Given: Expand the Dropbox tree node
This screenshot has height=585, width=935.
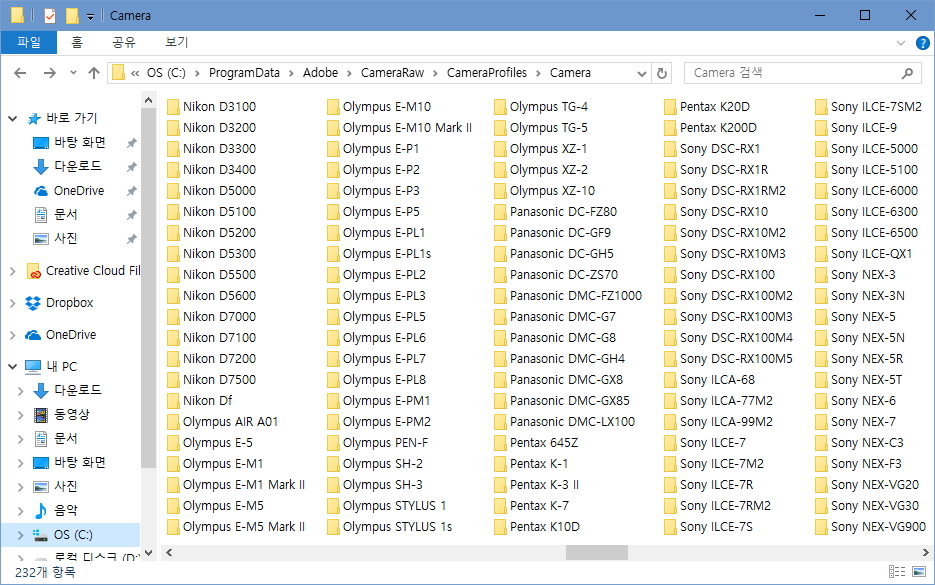Looking at the screenshot, I should pyautogui.click(x=13, y=303).
